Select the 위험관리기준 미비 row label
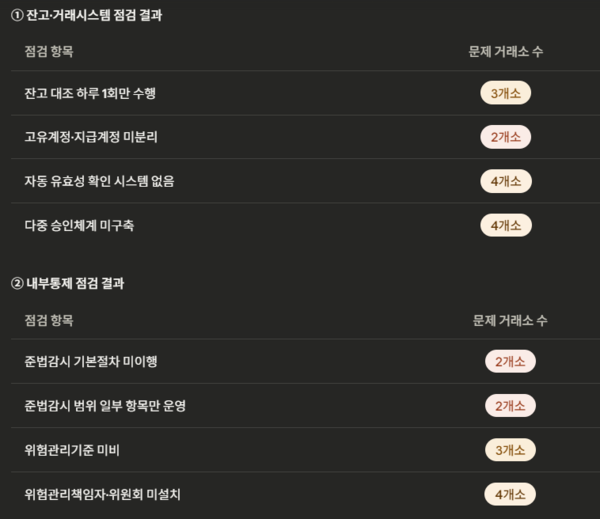This screenshot has width=600, height=519. click(x=72, y=450)
